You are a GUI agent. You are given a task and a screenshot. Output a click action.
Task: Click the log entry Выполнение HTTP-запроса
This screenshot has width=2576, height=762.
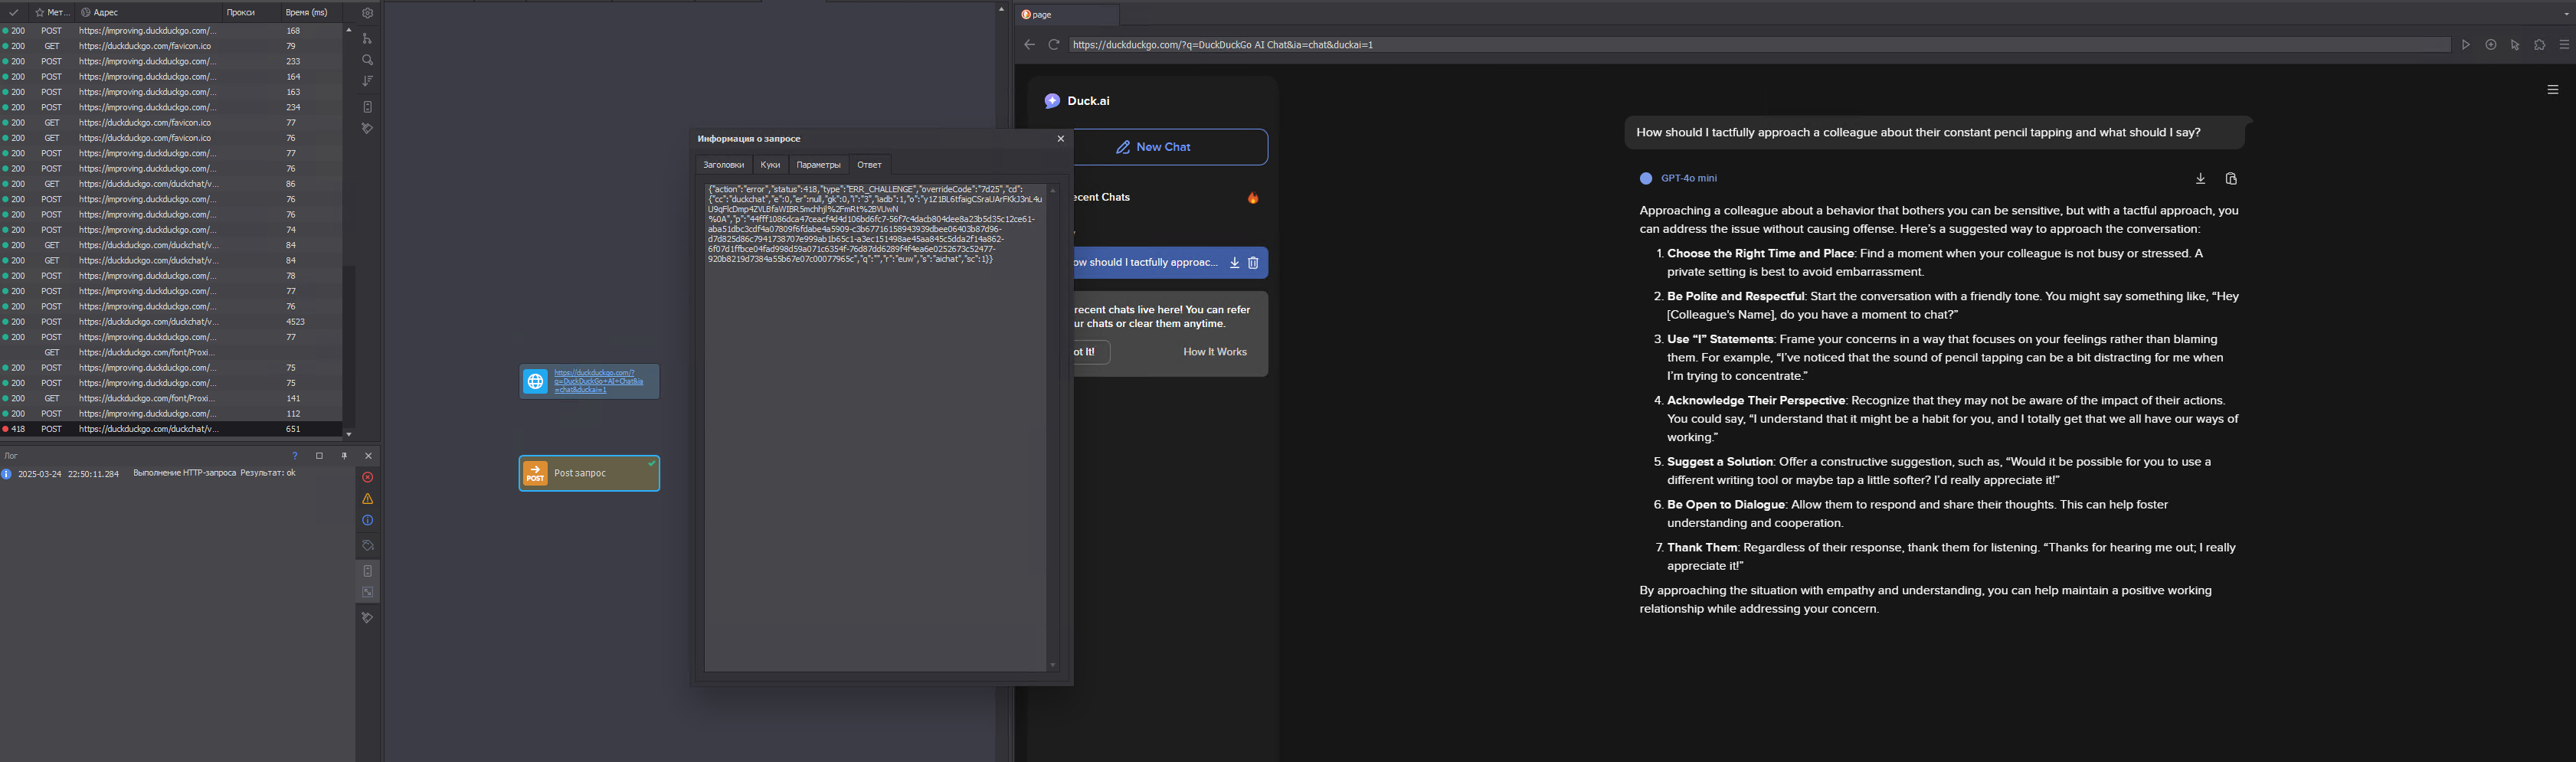click(214, 474)
